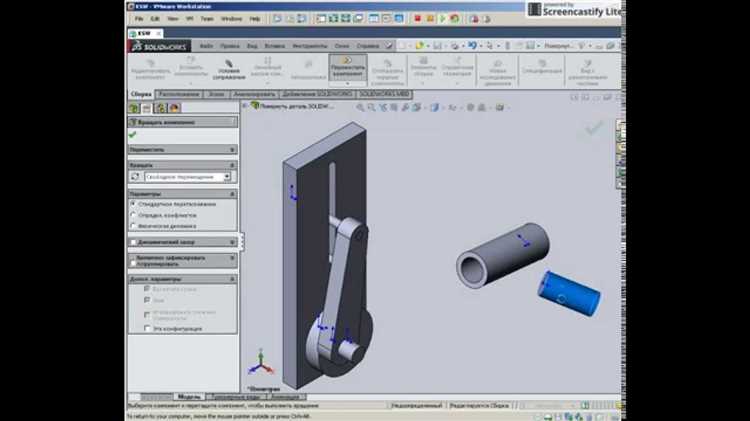
Task: Expand the Динамический зазор section
Action: 232,242
